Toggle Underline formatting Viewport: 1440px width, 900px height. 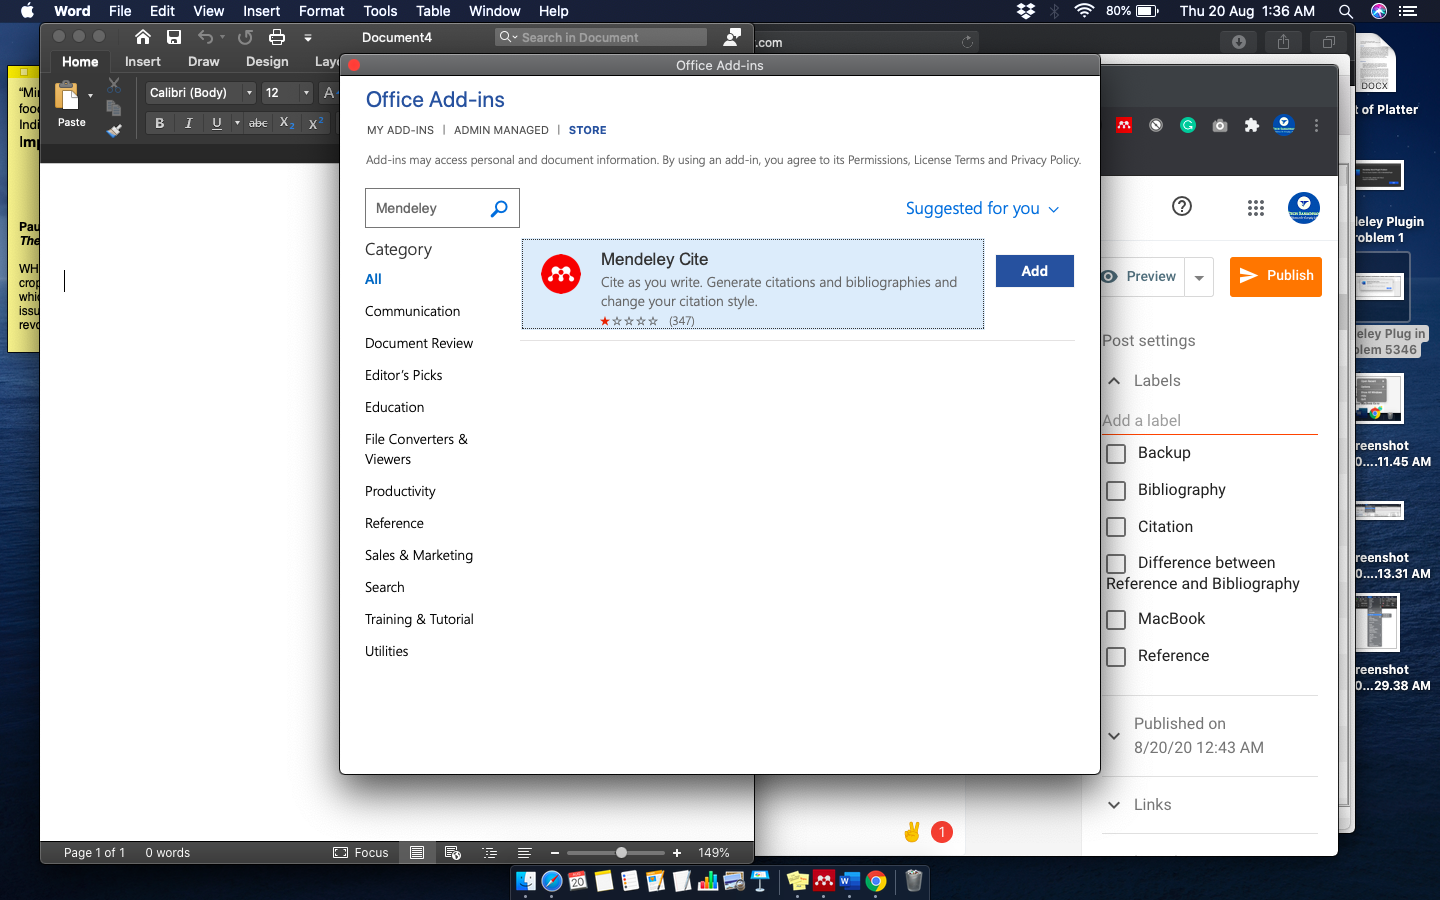tap(217, 123)
